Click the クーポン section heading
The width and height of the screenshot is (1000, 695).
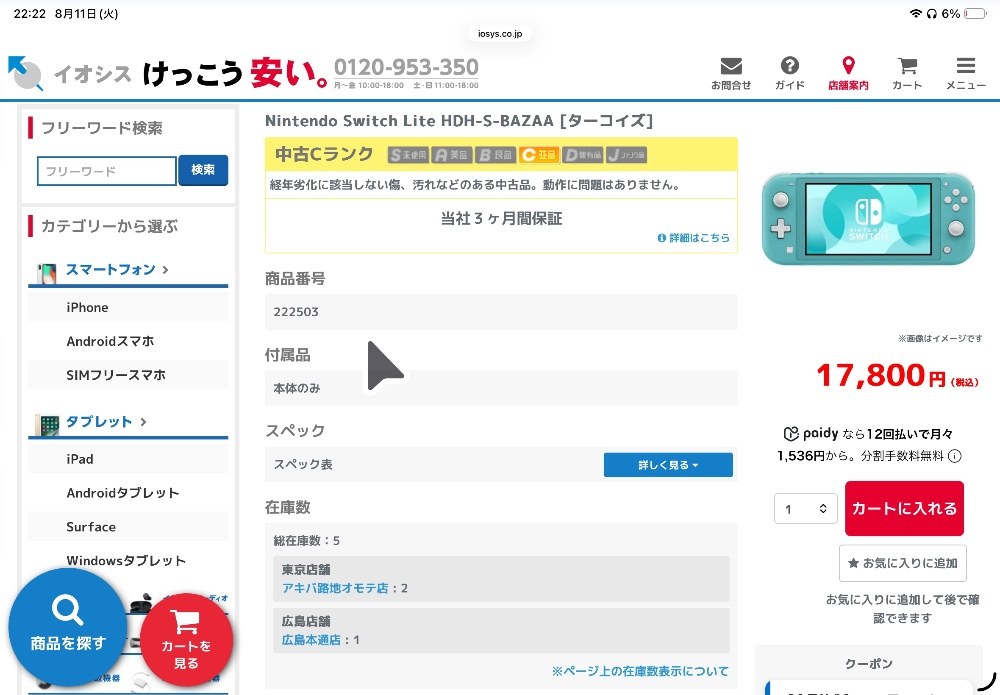tap(869, 664)
